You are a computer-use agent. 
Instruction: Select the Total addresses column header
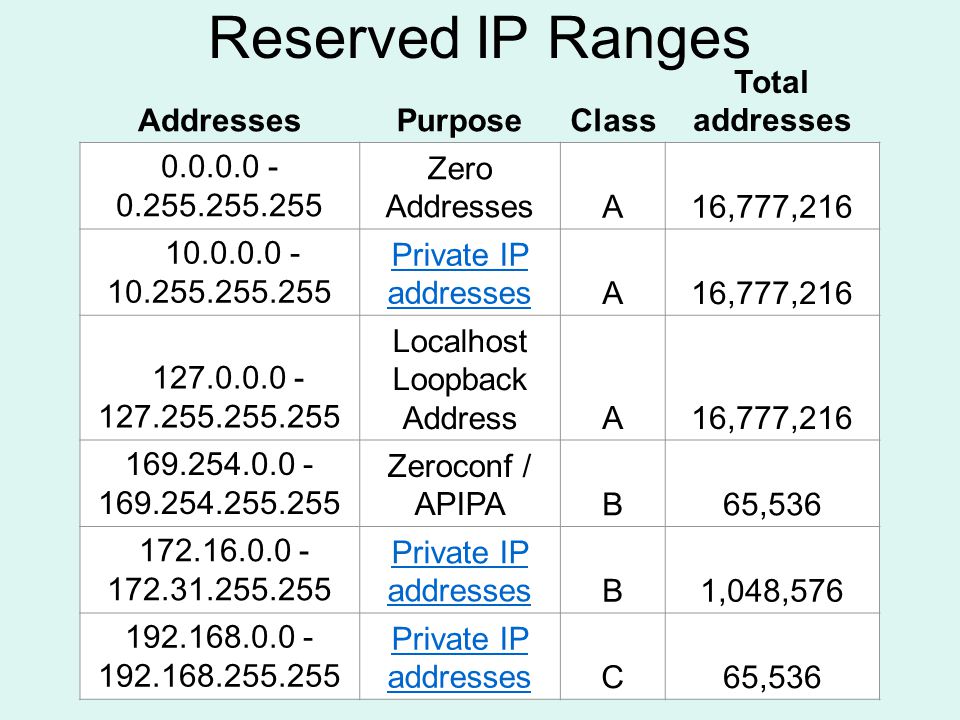(772, 101)
